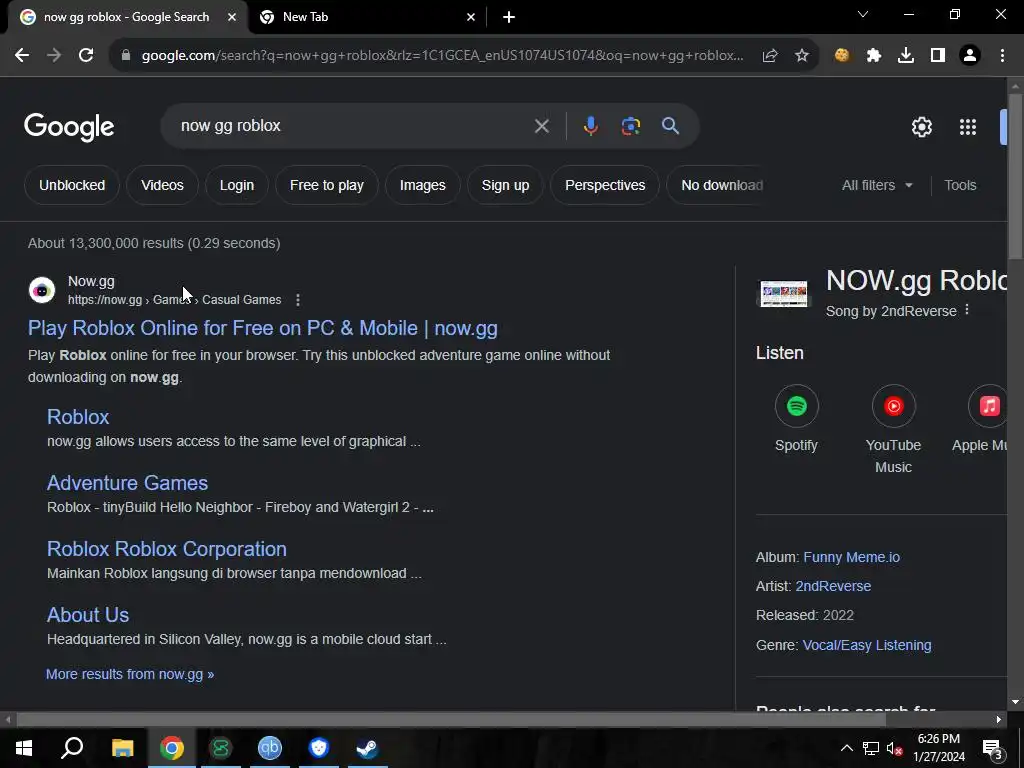Screen dimensions: 1024x768
Task: Open 2ndReverse artist link
Action: [x=833, y=586]
